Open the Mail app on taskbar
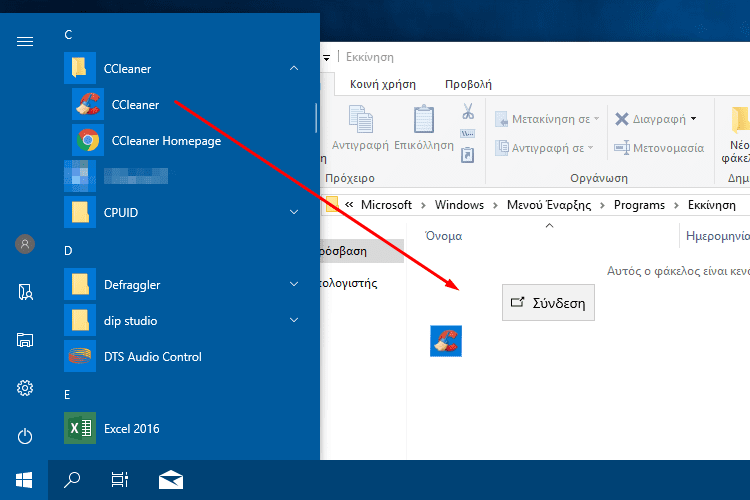Image resolution: width=750 pixels, height=500 pixels. pyautogui.click(x=171, y=479)
